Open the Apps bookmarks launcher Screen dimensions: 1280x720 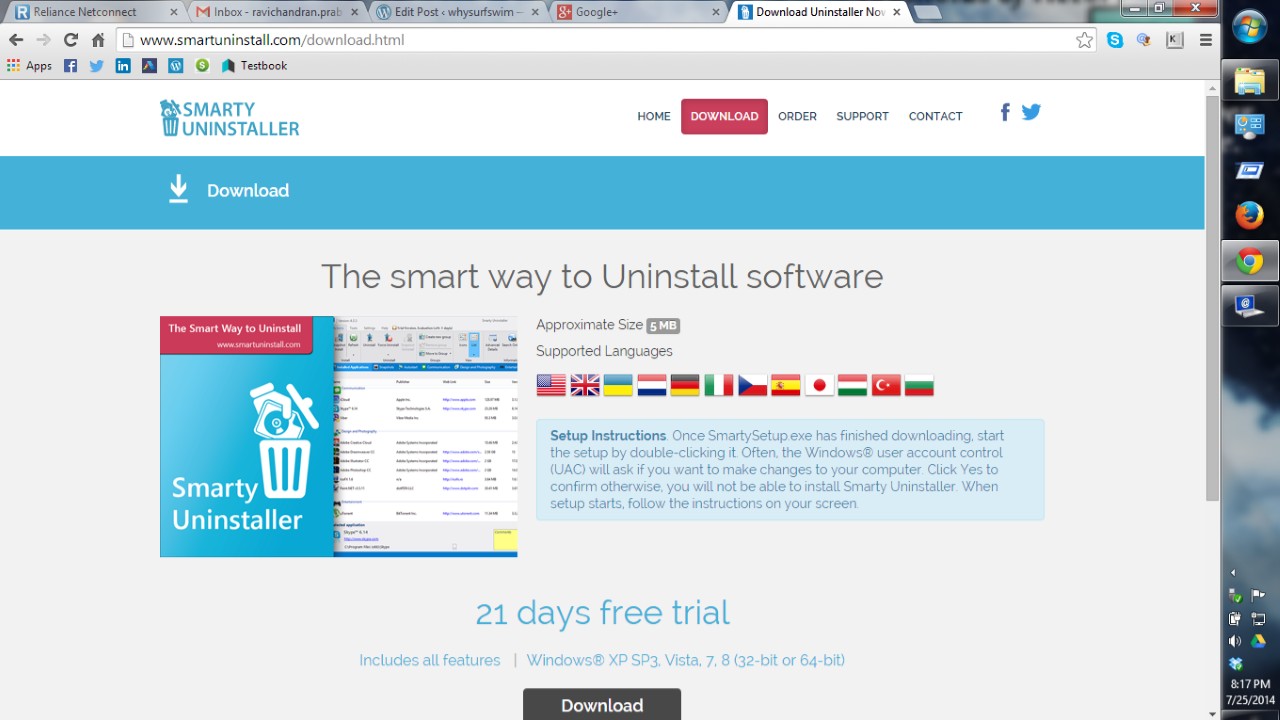(30, 66)
